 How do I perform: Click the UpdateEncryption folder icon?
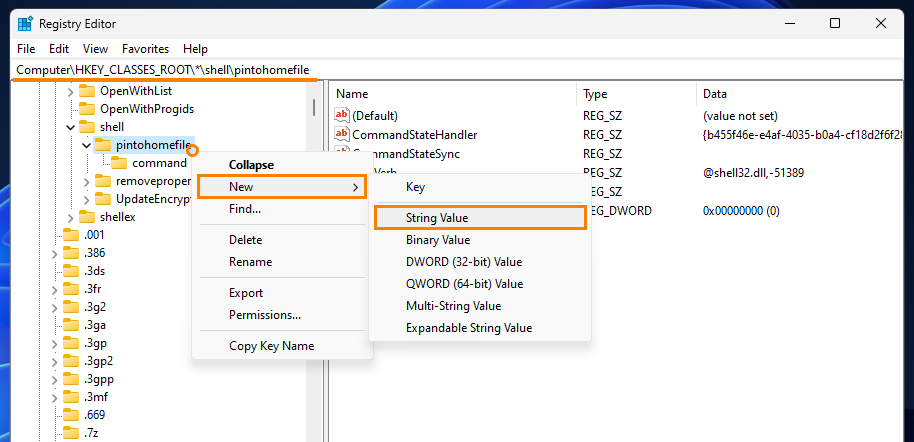(103, 199)
